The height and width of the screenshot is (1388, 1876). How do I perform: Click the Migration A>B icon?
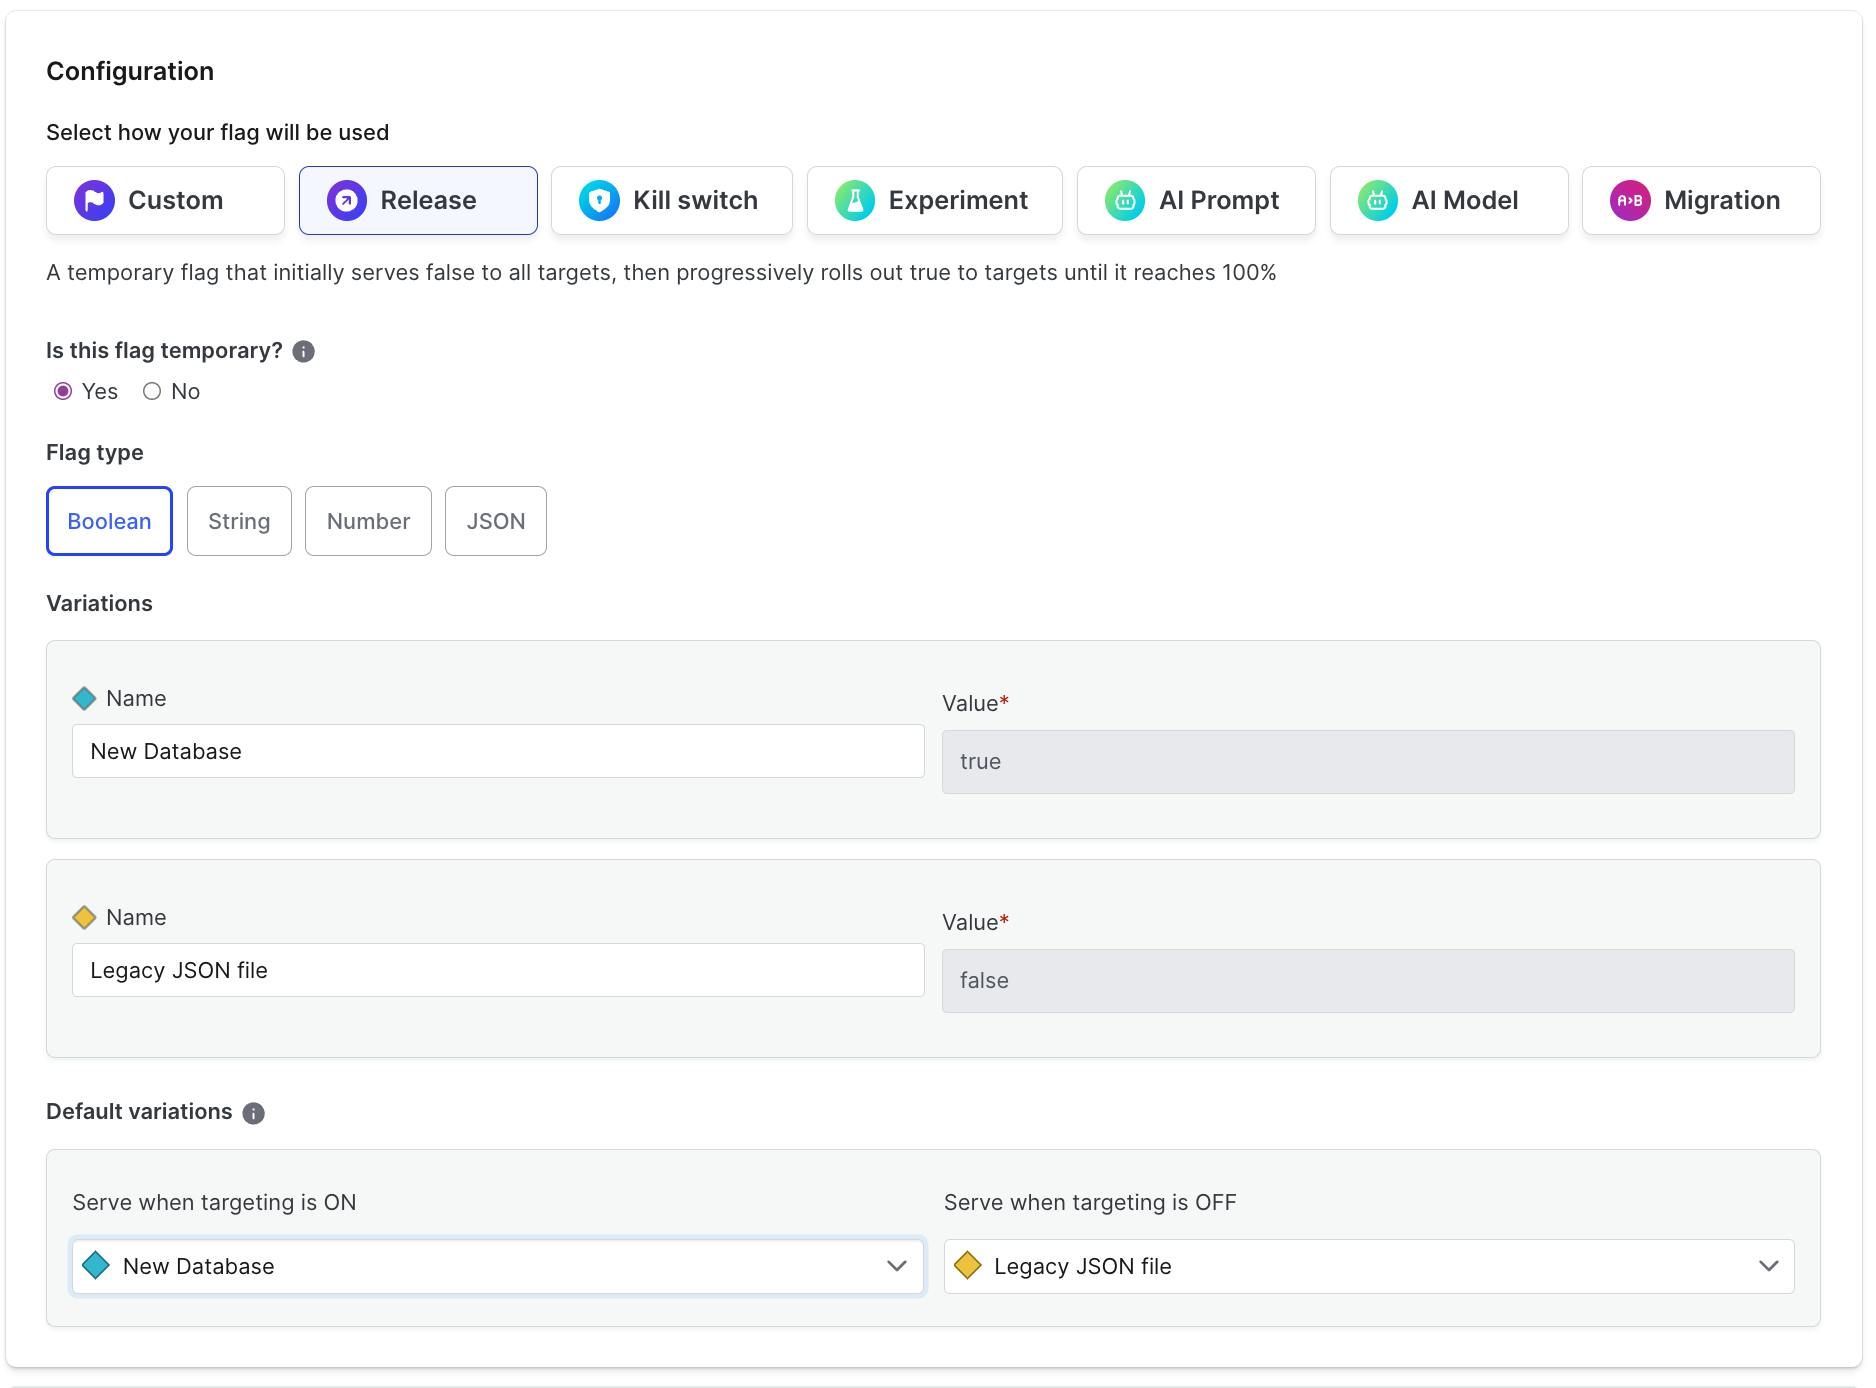pos(1630,201)
